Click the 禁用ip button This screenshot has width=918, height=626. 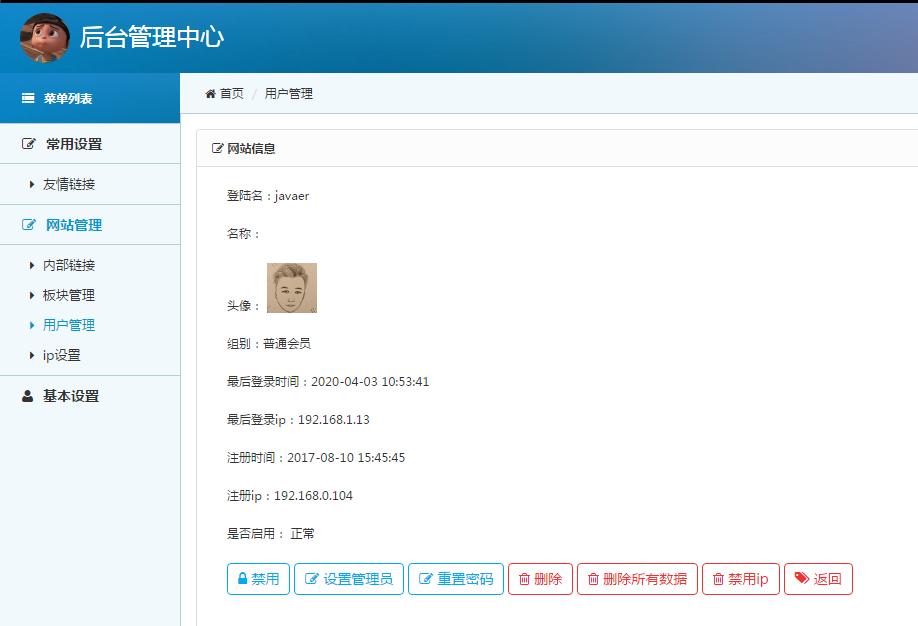(x=741, y=578)
